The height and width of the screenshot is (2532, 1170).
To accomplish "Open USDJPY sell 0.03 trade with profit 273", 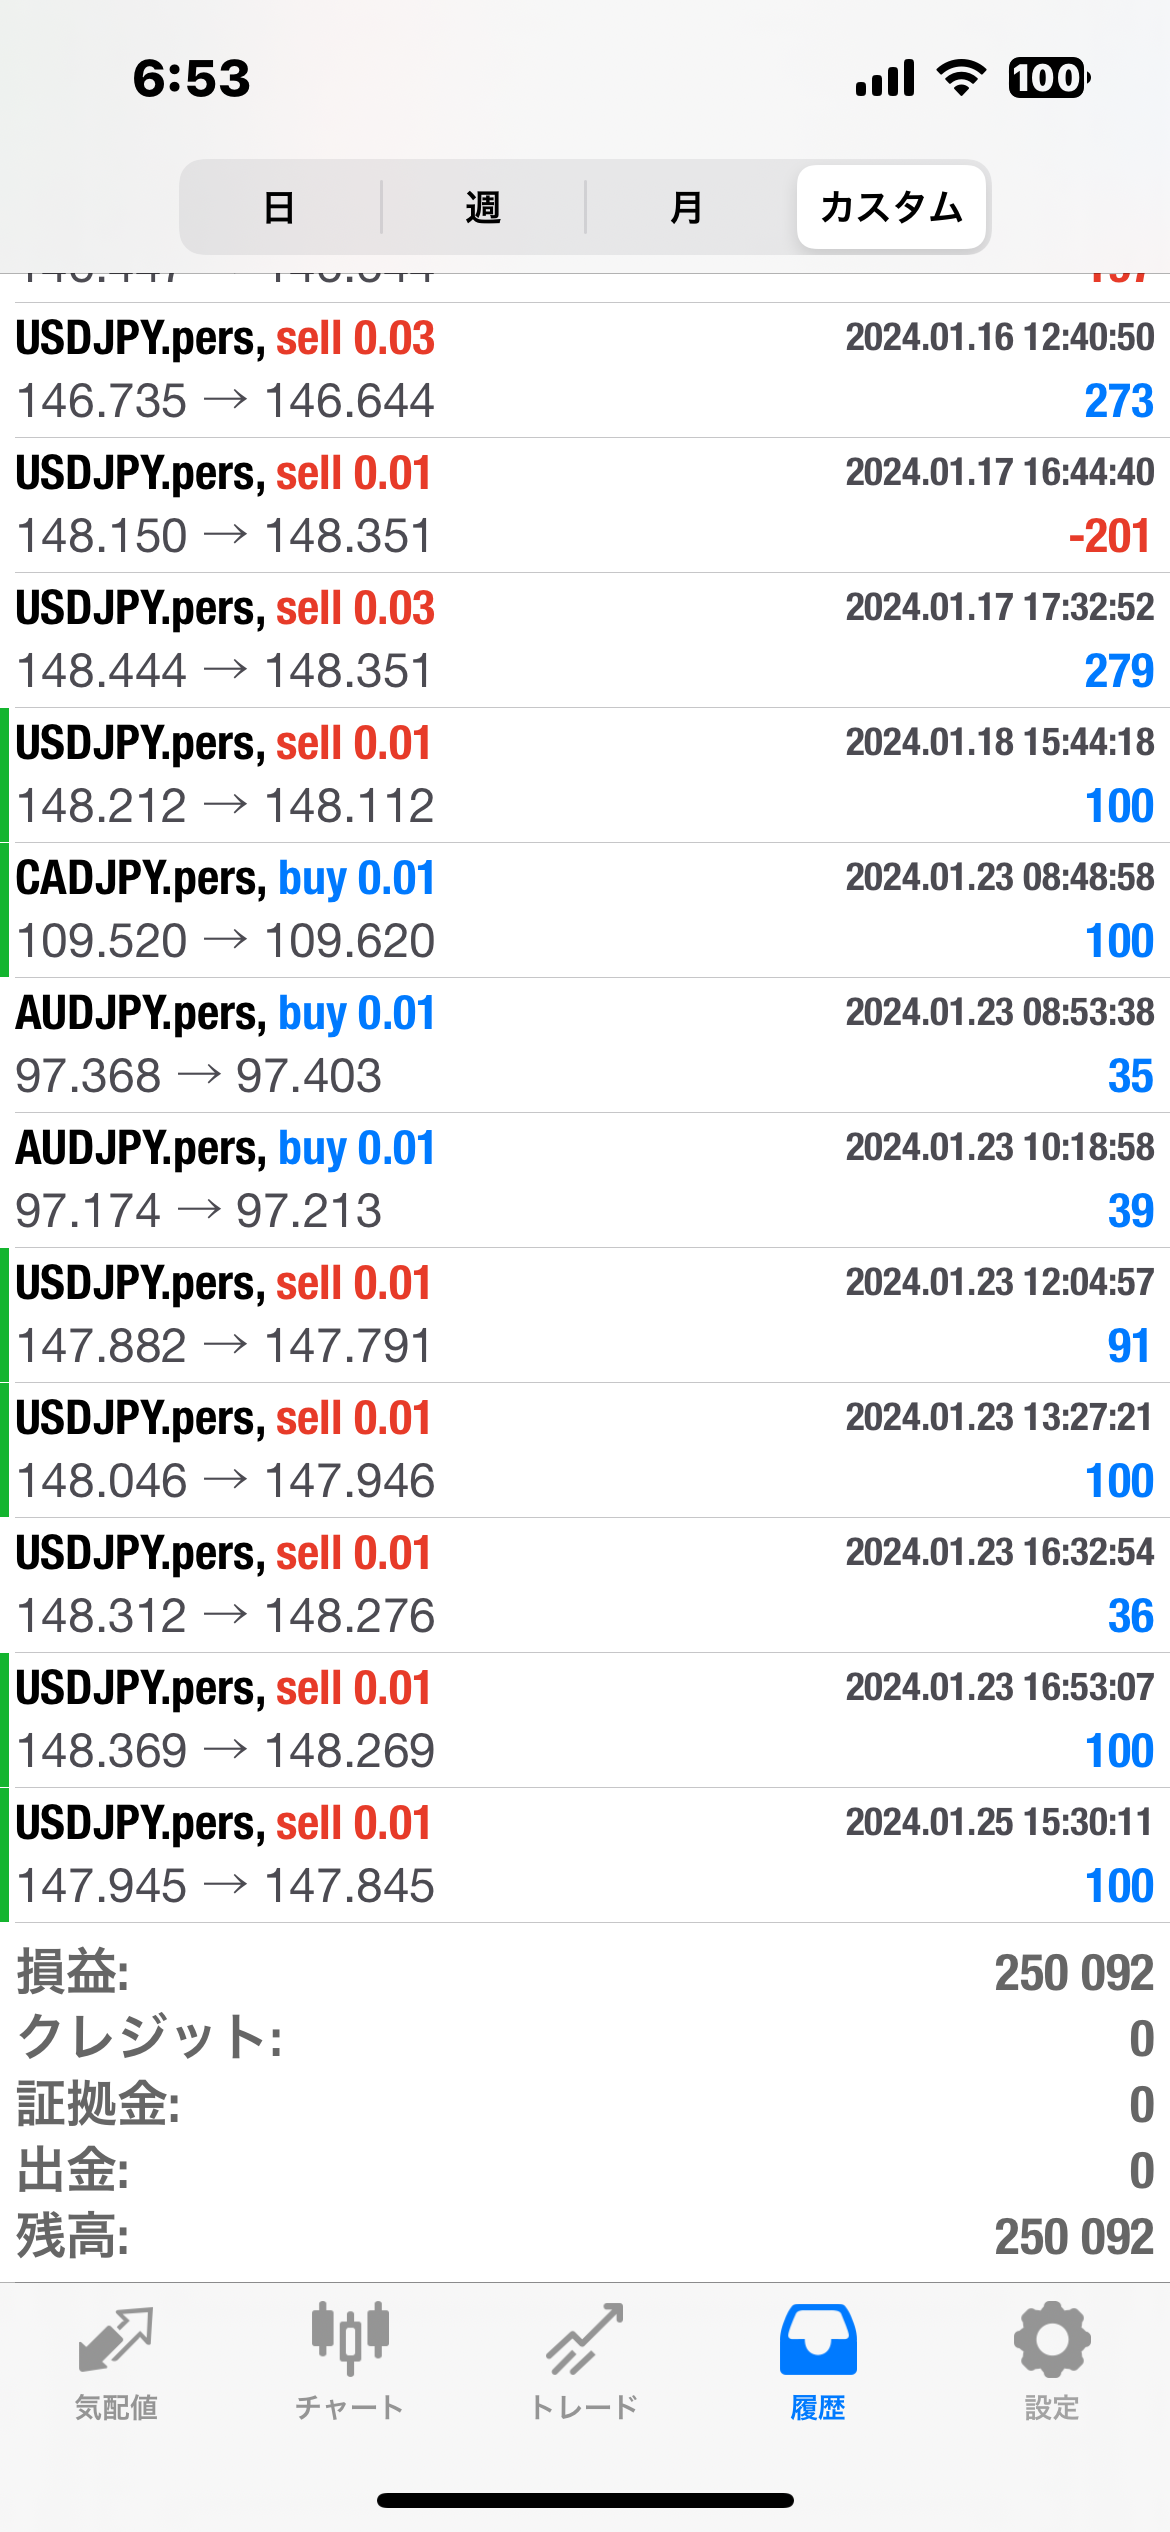I will pos(585,370).
